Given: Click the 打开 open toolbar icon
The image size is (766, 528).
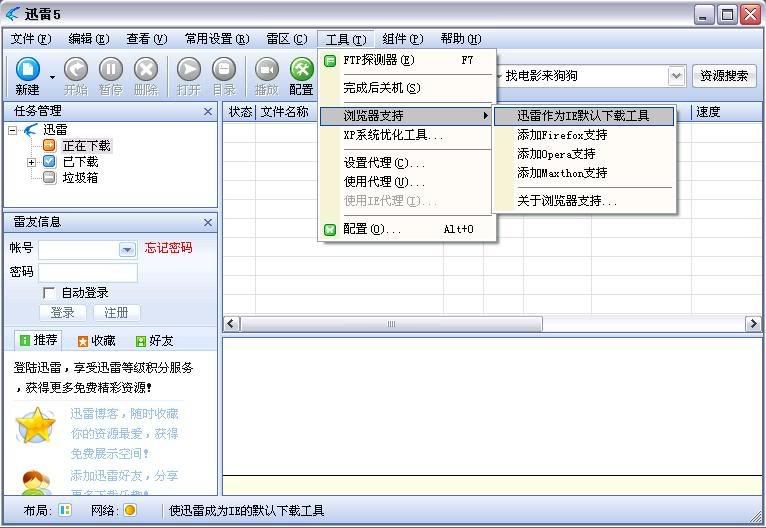Looking at the screenshot, I should coord(189,69).
